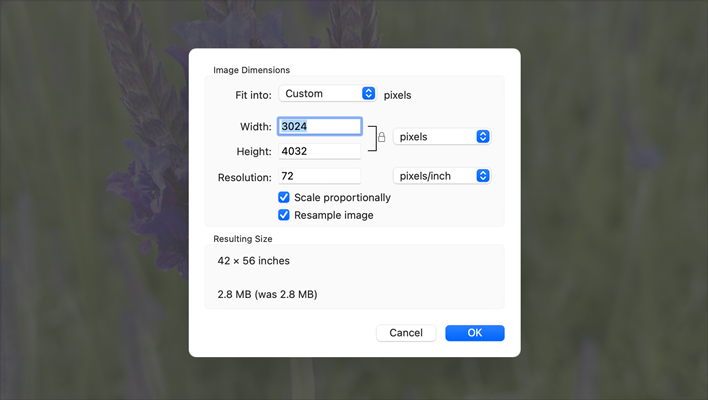Click the blue chevrons on the Width units popup
The image size is (708, 400).
point(483,136)
